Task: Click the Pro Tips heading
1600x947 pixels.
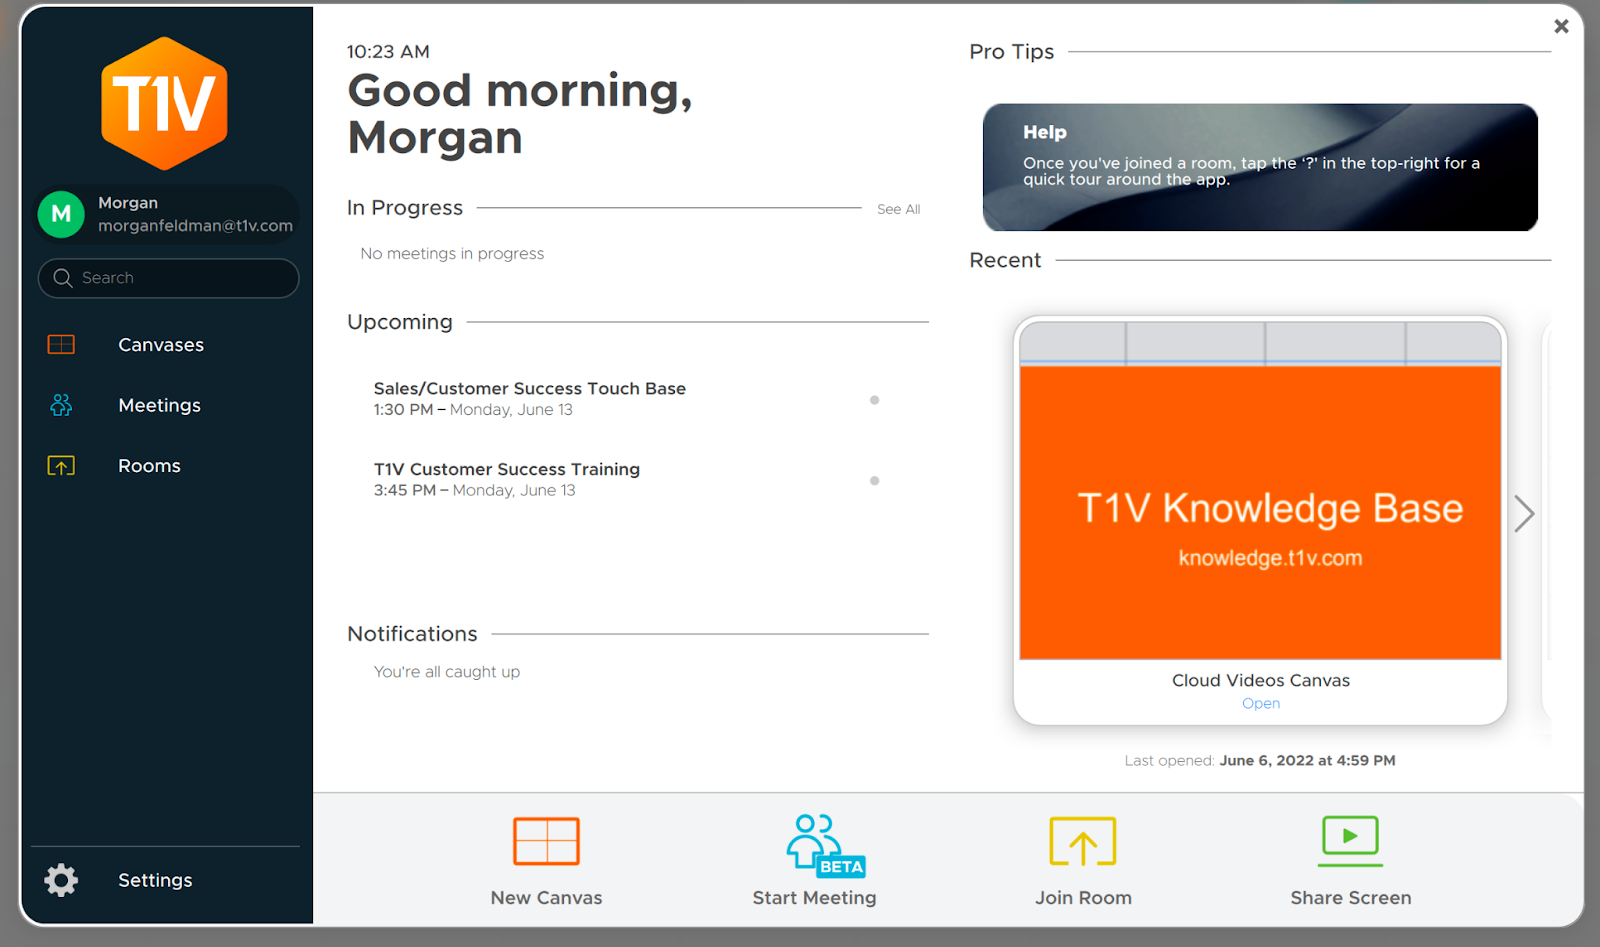Action: (1011, 52)
